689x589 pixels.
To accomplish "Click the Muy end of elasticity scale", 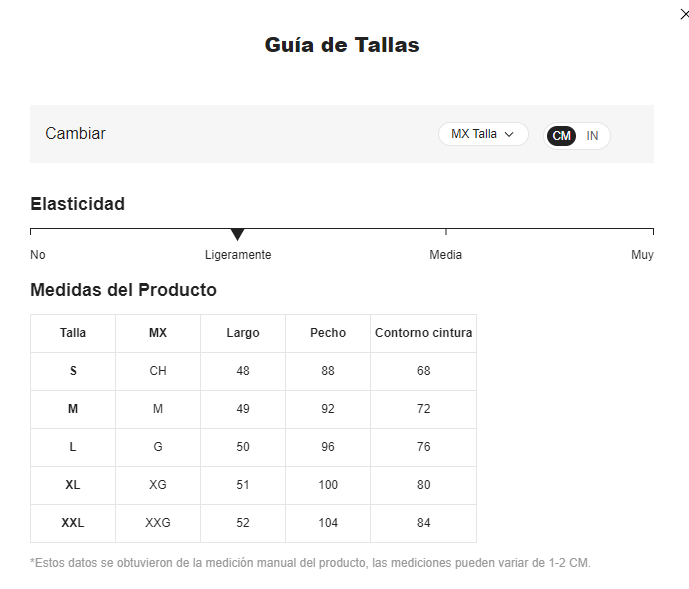I will (x=642, y=255).
